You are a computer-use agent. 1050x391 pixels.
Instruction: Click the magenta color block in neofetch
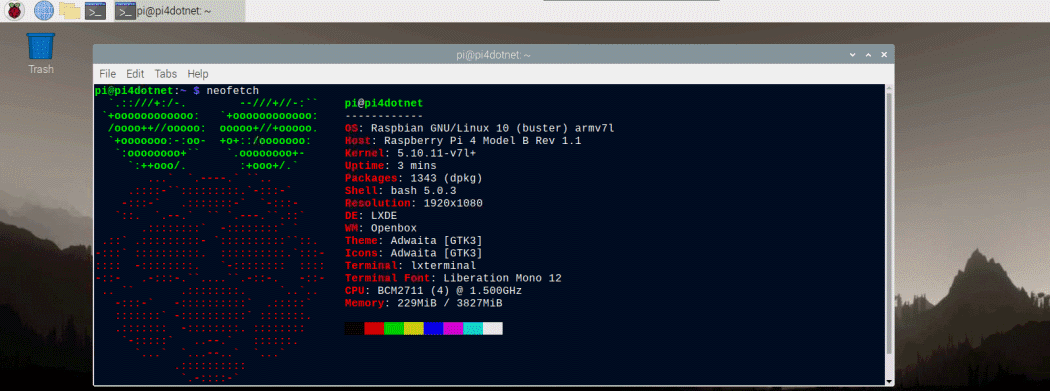pyautogui.click(x=453, y=329)
